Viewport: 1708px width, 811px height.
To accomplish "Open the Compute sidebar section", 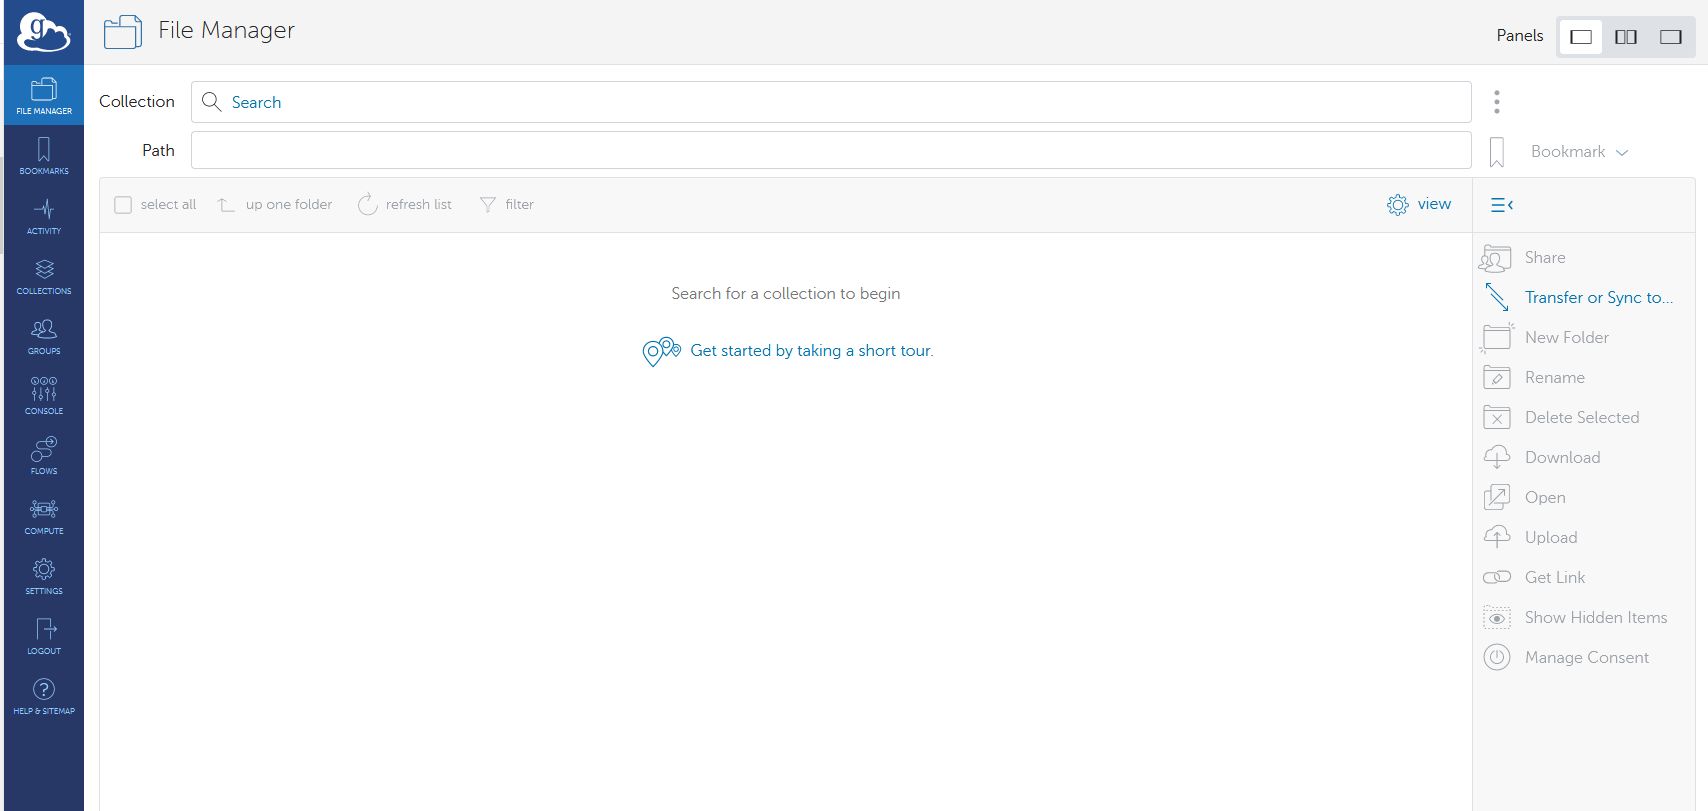I will [x=44, y=516].
